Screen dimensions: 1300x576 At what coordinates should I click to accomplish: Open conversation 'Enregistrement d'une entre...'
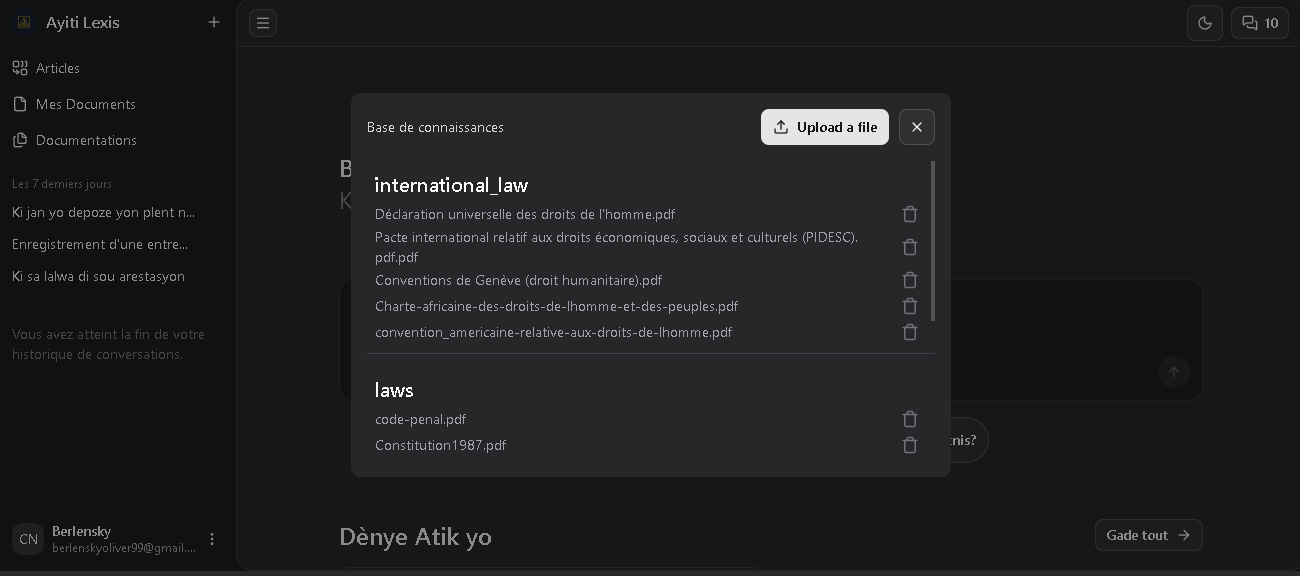pos(100,244)
